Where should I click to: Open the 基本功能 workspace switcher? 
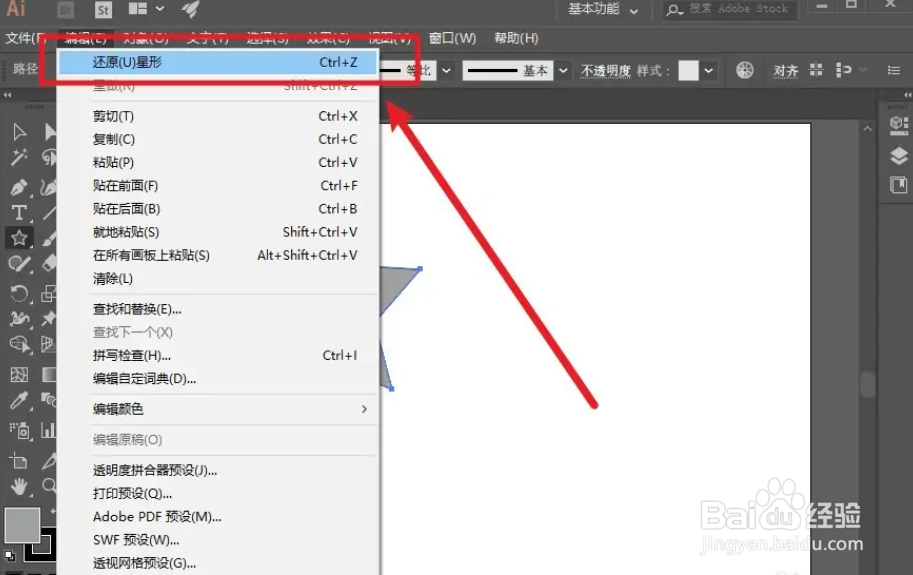(x=603, y=9)
